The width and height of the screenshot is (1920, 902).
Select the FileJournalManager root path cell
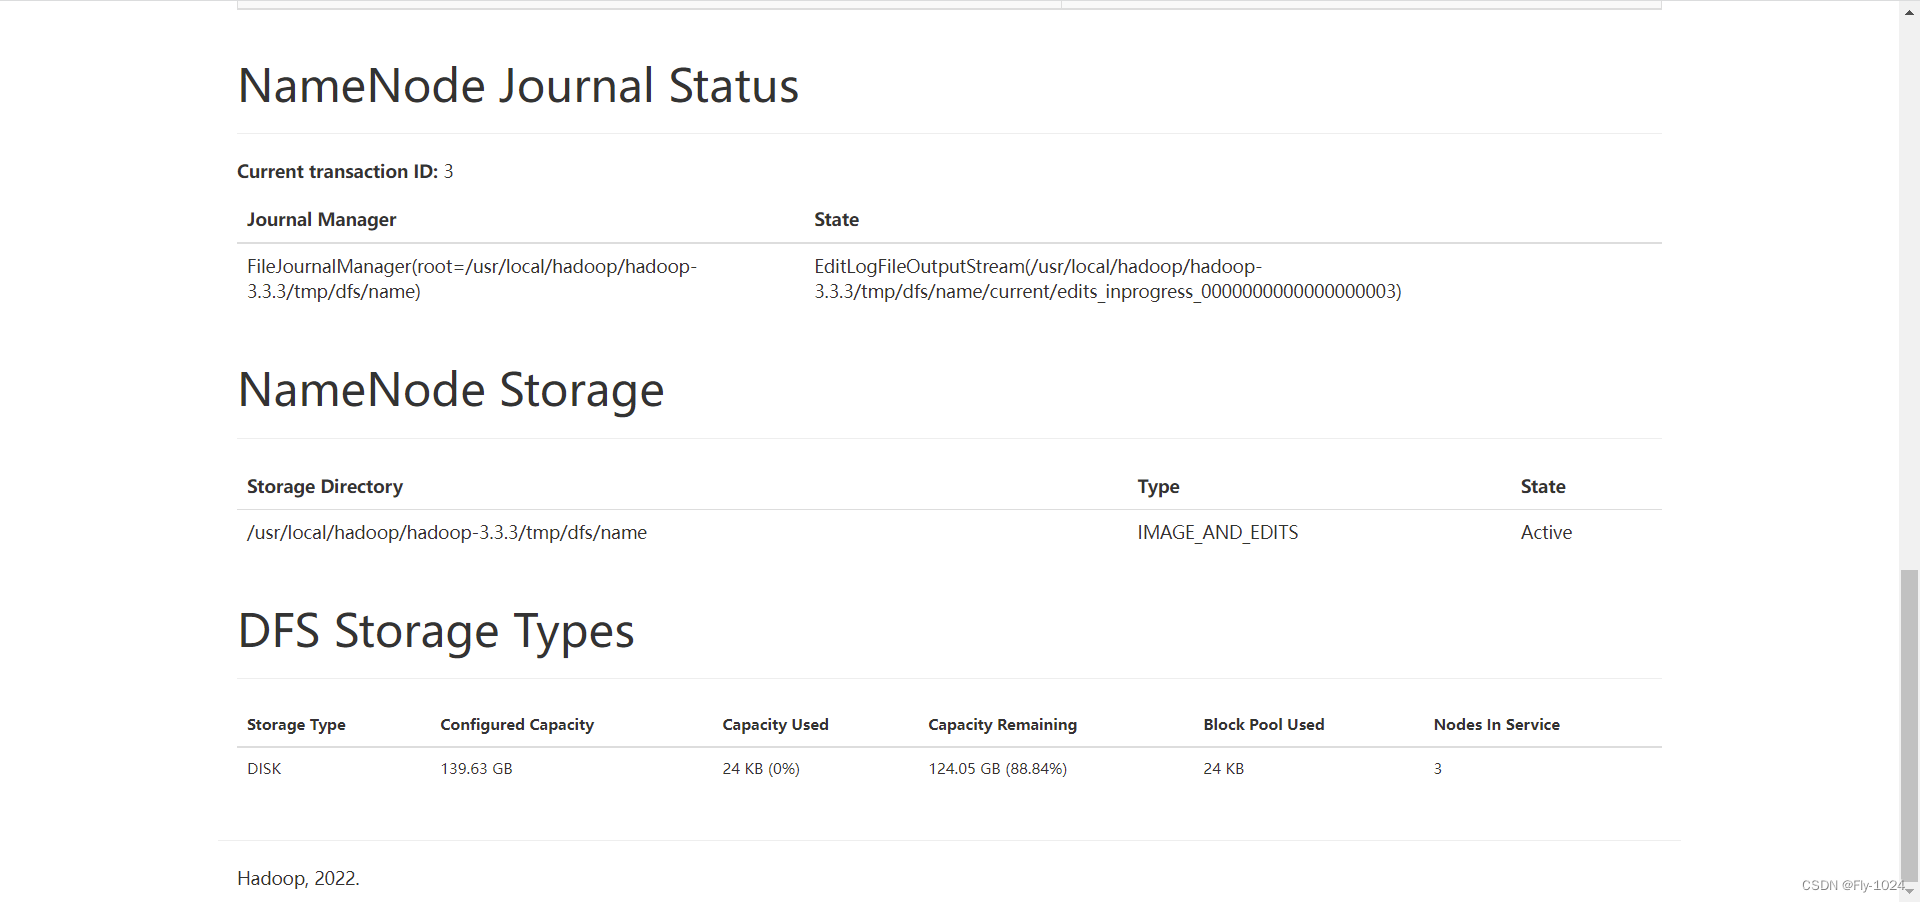(472, 279)
